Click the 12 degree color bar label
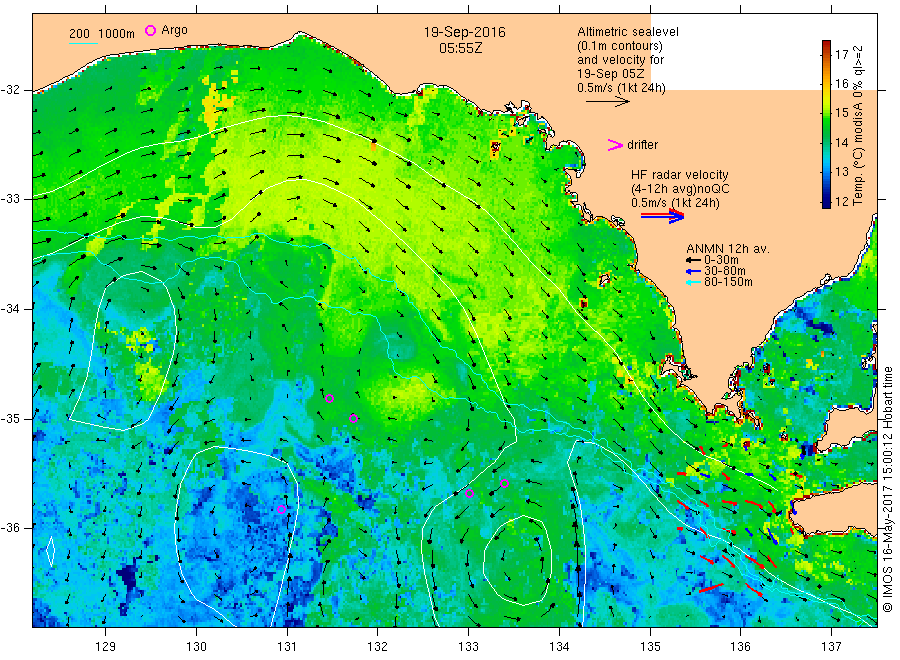The width and height of the screenshot is (900, 660). (x=841, y=201)
